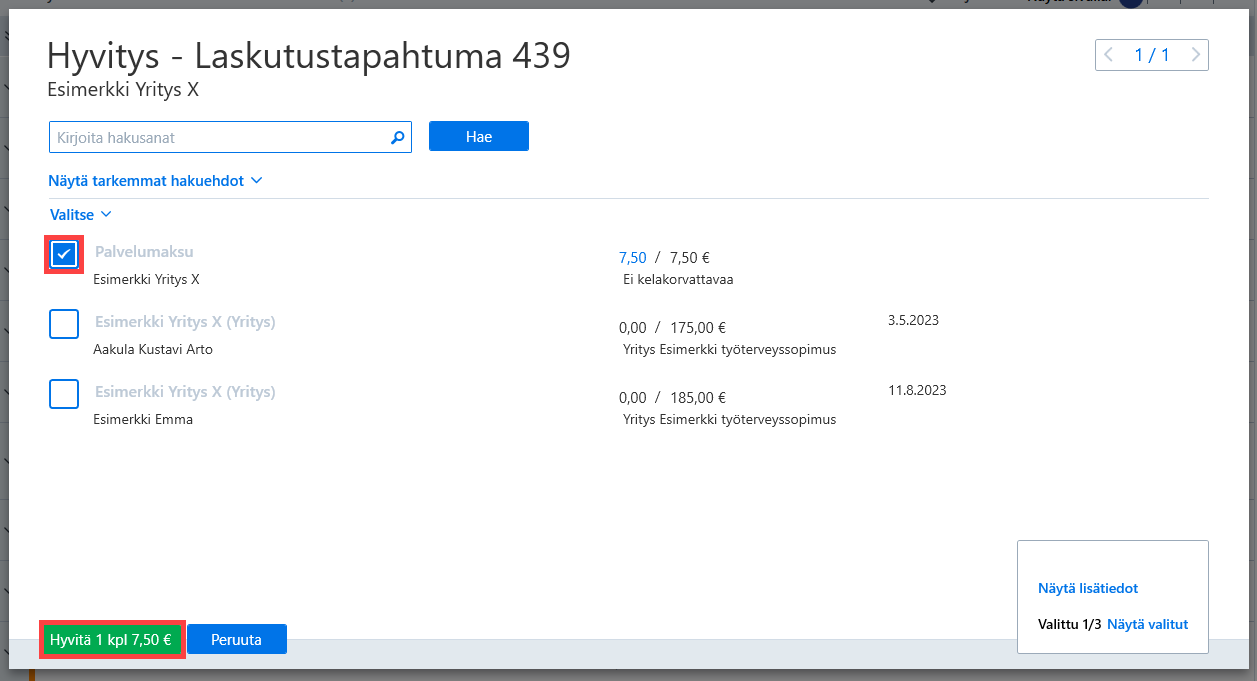Click the 1 / 1 page indicator
The height and width of the screenshot is (681, 1257).
1152,55
